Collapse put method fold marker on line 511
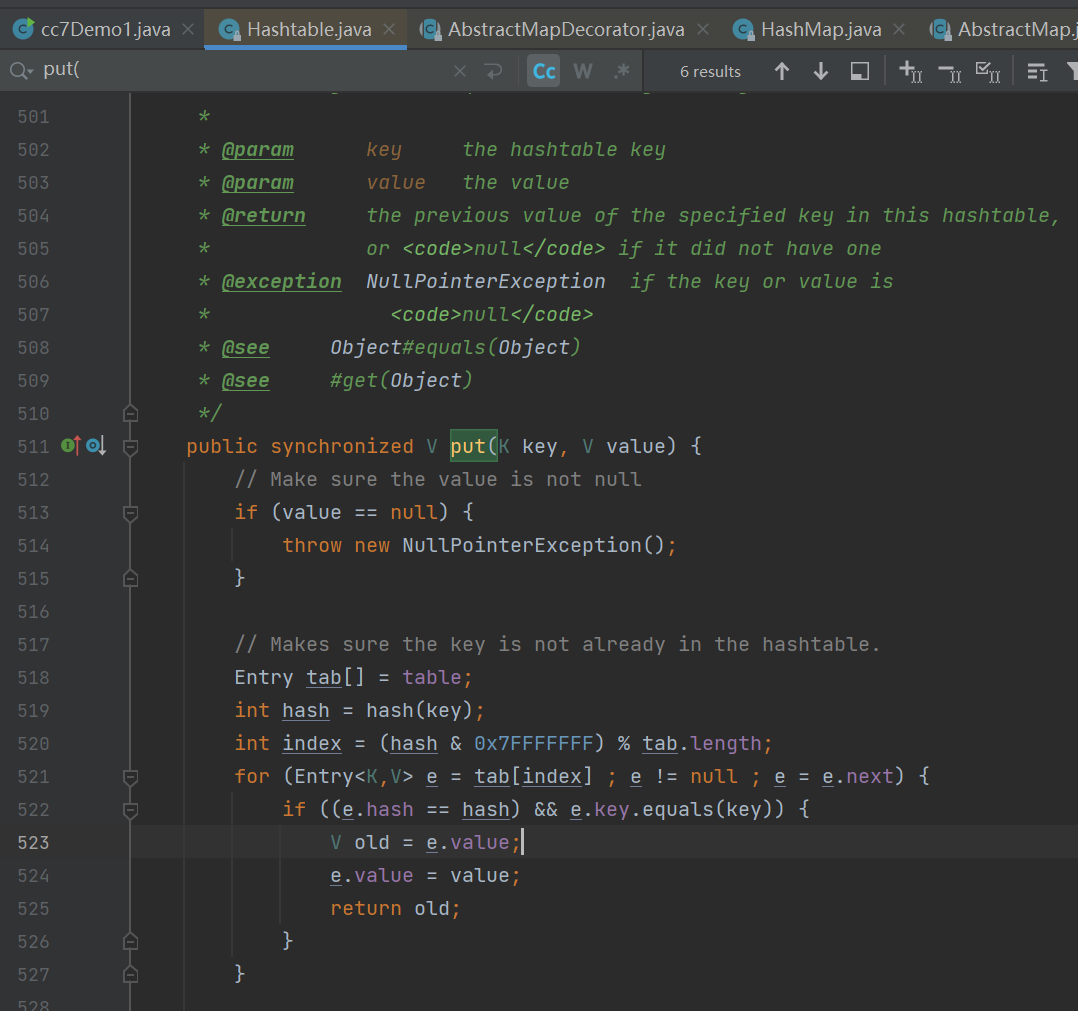The height and width of the screenshot is (1011, 1078). coord(130,447)
